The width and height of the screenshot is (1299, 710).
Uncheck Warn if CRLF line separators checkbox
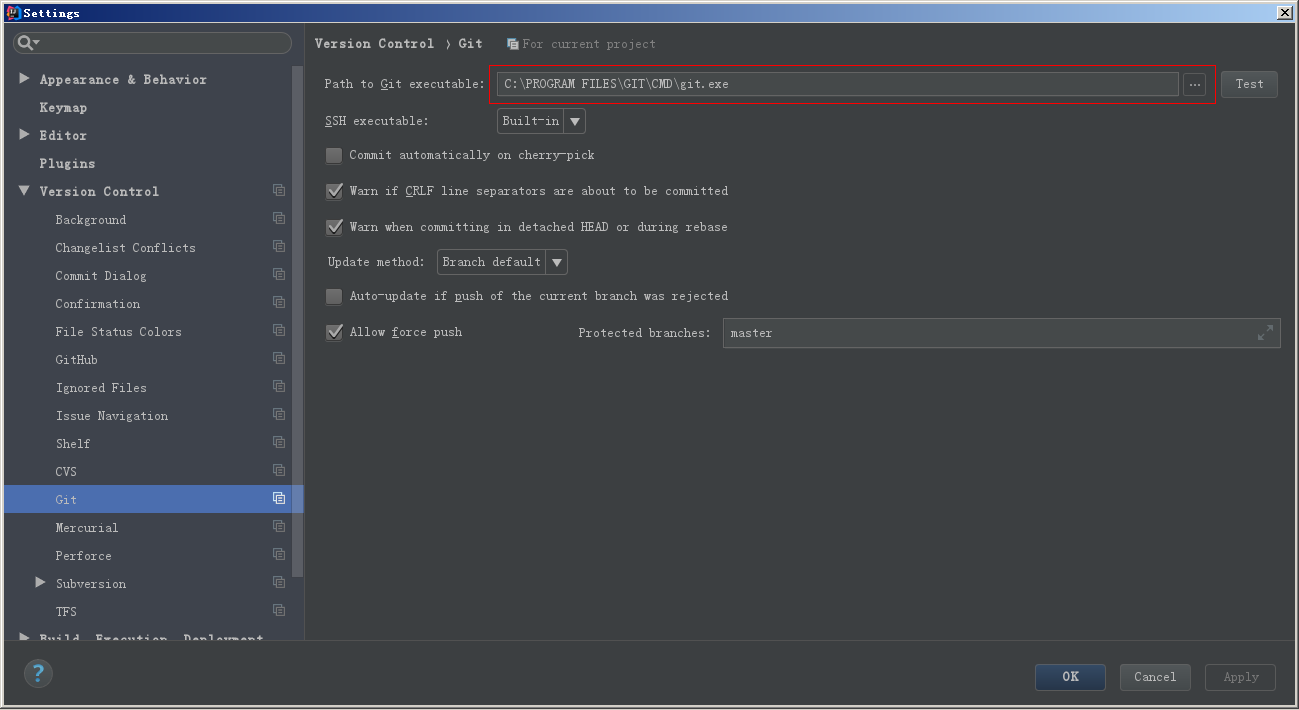tap(334, 191)
